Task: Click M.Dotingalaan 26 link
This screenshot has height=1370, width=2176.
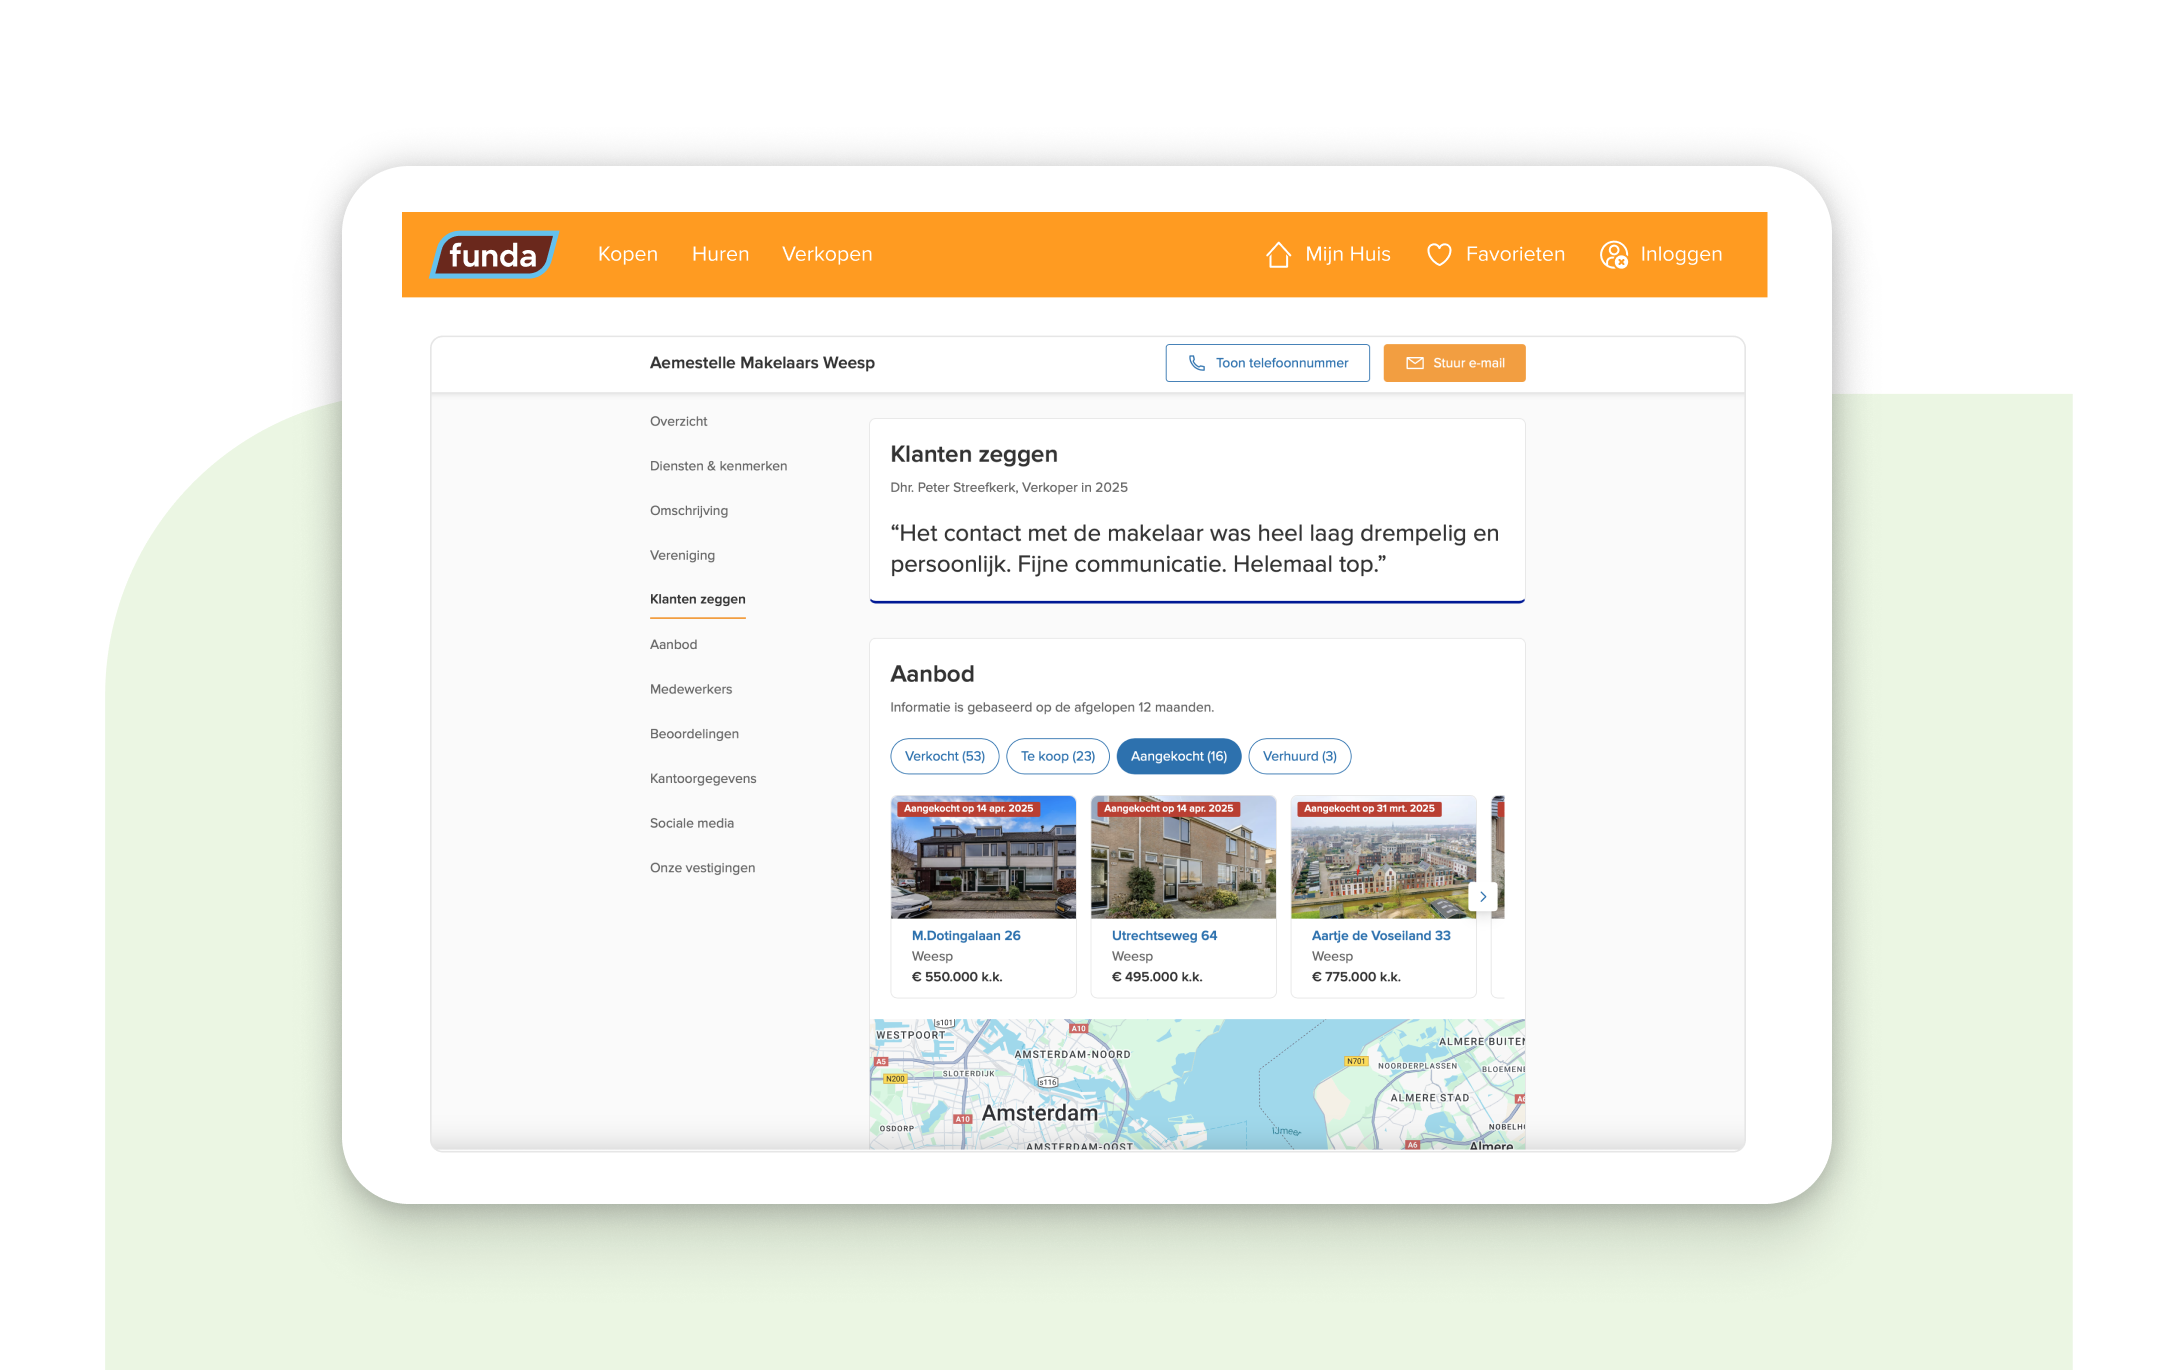Action: pos(966,935)
